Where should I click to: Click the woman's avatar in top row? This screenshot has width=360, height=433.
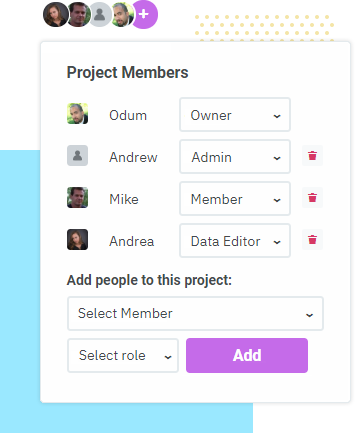(x=56, y=14)
